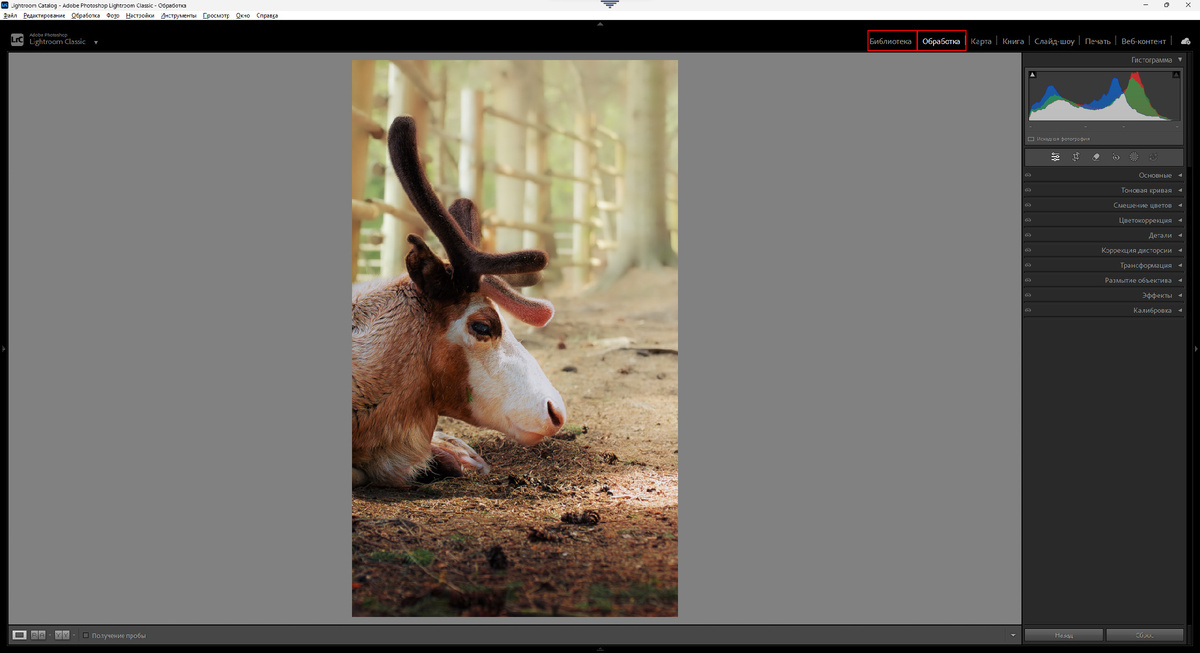Toggle visibility of Тоновая кривая panel
This screenshot has height=653, width=1200.
pyautogui.click(x=1028, y=190)
